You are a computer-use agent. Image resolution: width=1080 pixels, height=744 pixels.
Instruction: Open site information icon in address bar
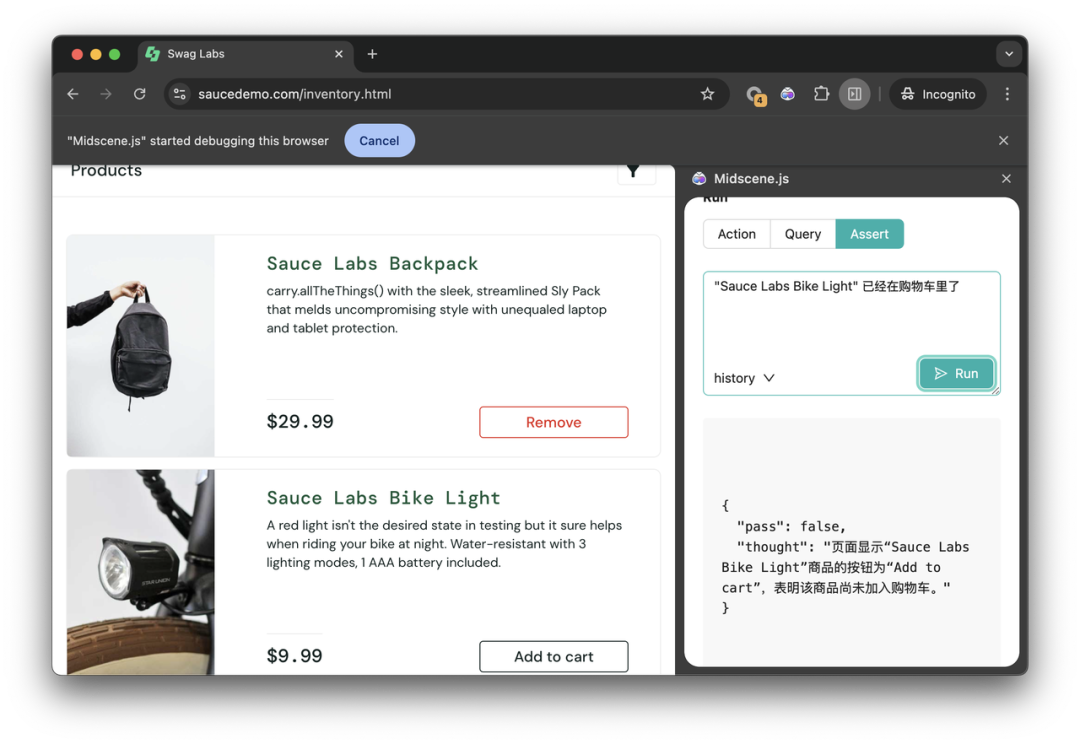(180, 94)
